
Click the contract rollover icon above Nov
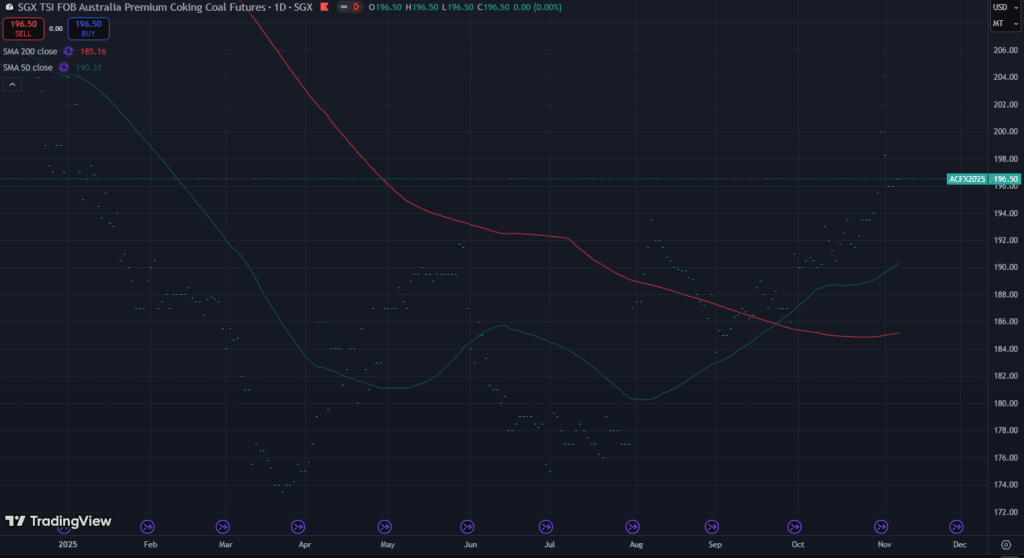coord(882,526)
